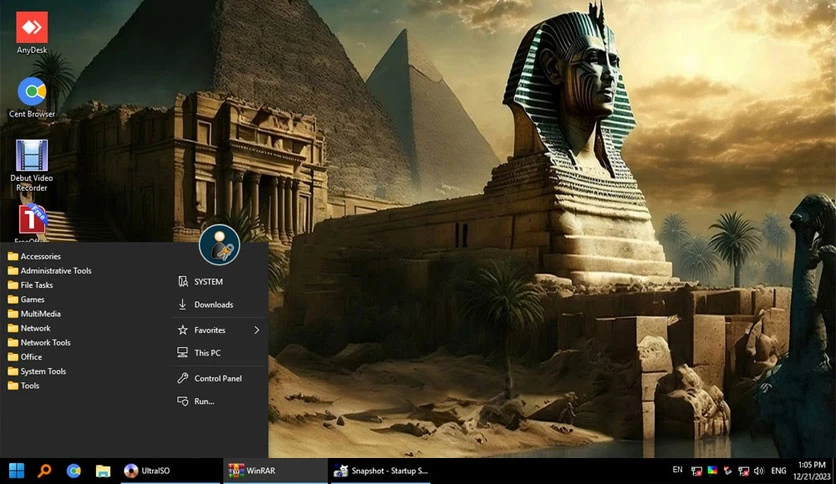Select Downloads in the Start menu
836x484 pixels.
pyautogui.click(x=213, y=305)
